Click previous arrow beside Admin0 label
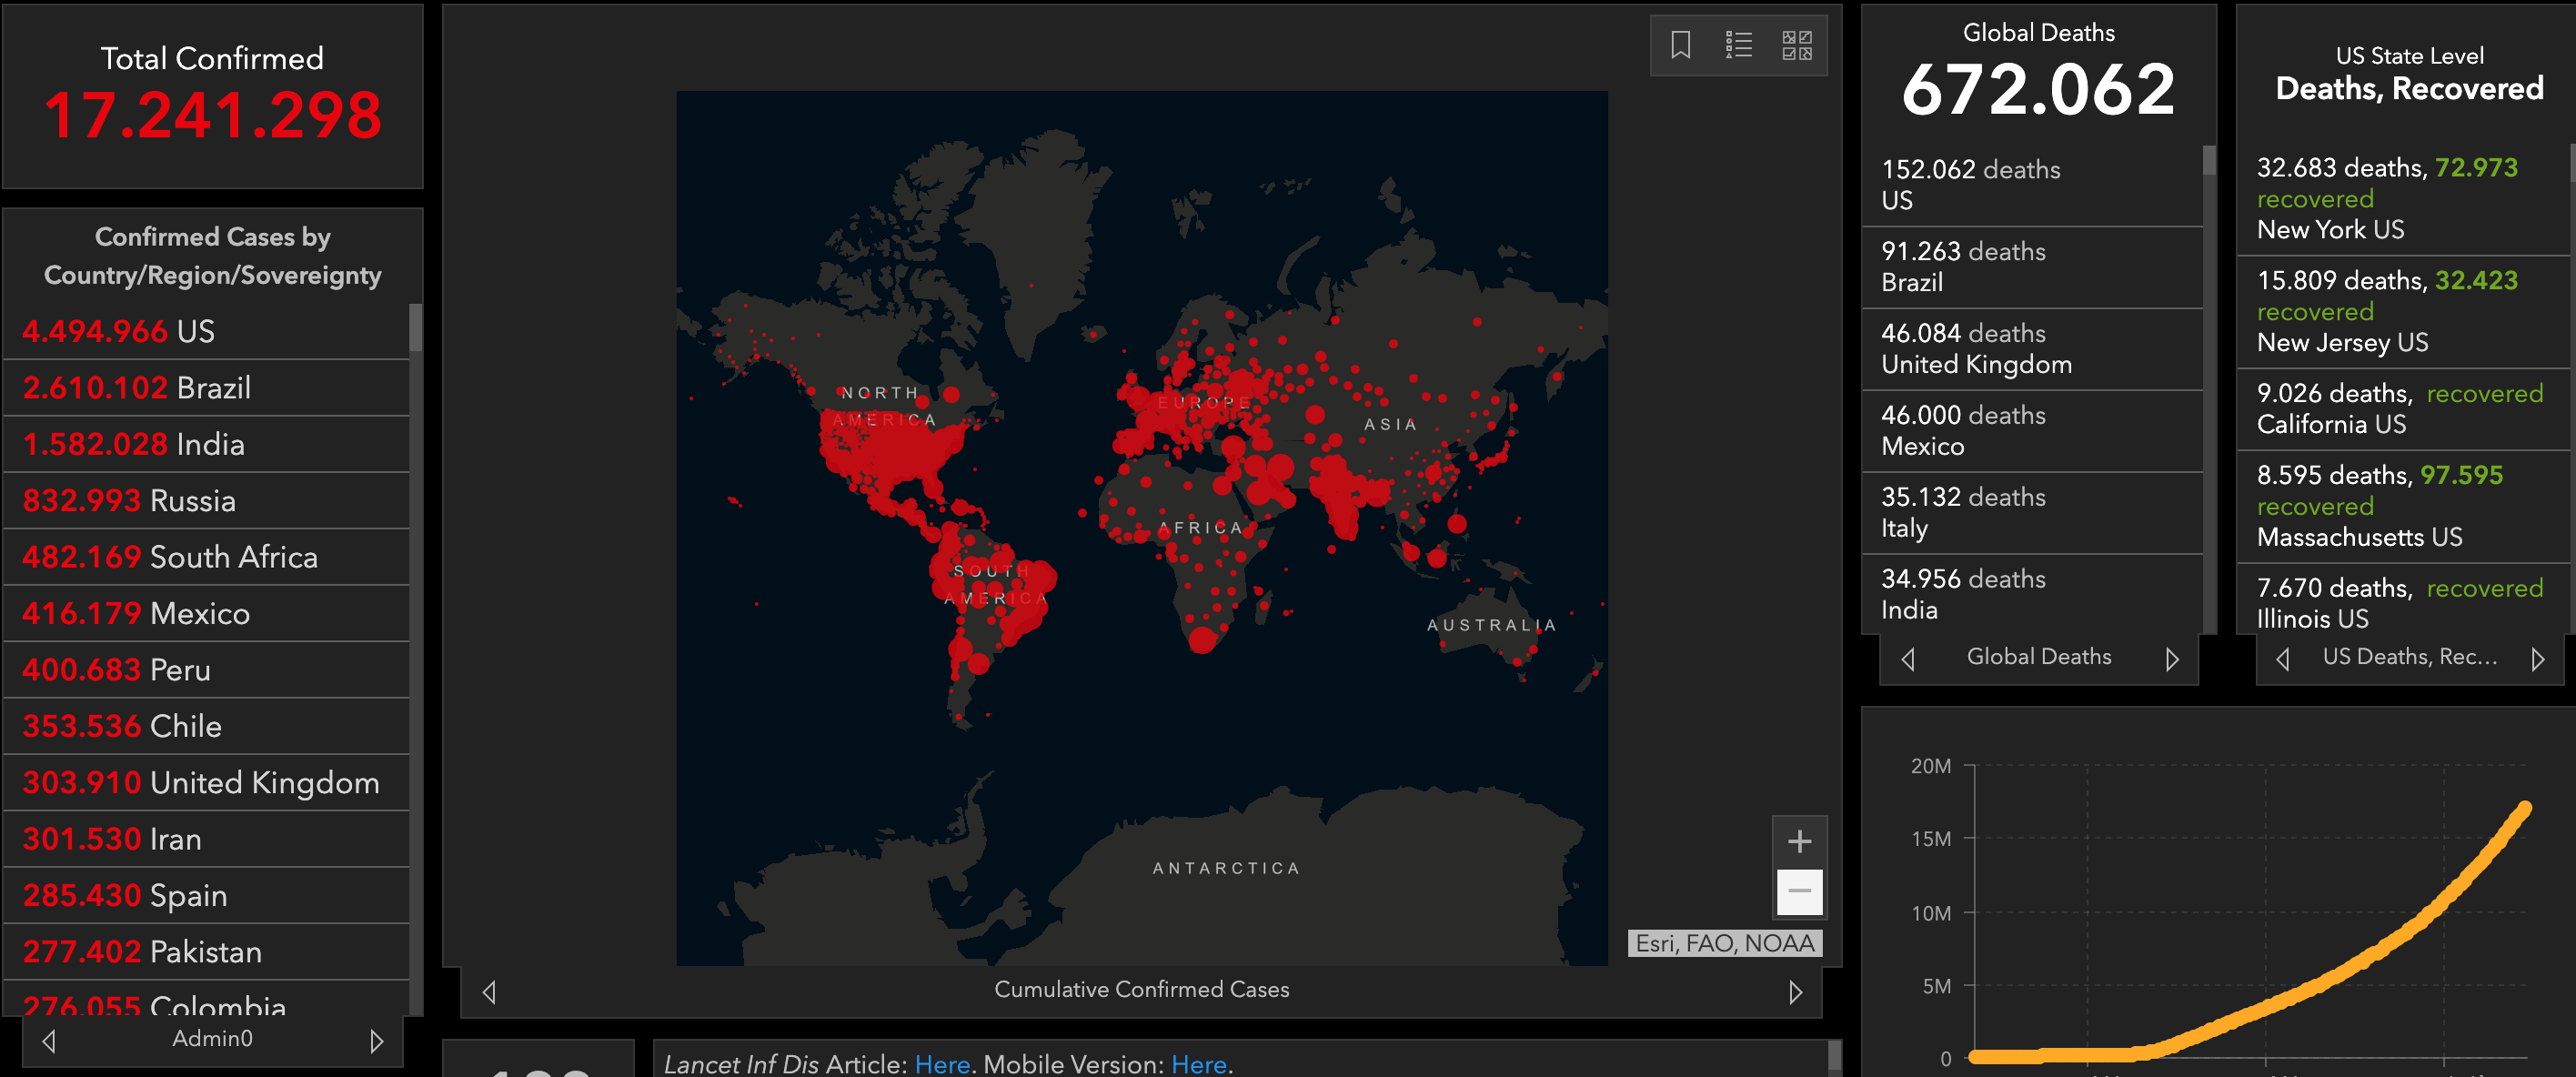Image resolution: width=2576 pixels, height=1077 pixels. tap(49, 1041)
